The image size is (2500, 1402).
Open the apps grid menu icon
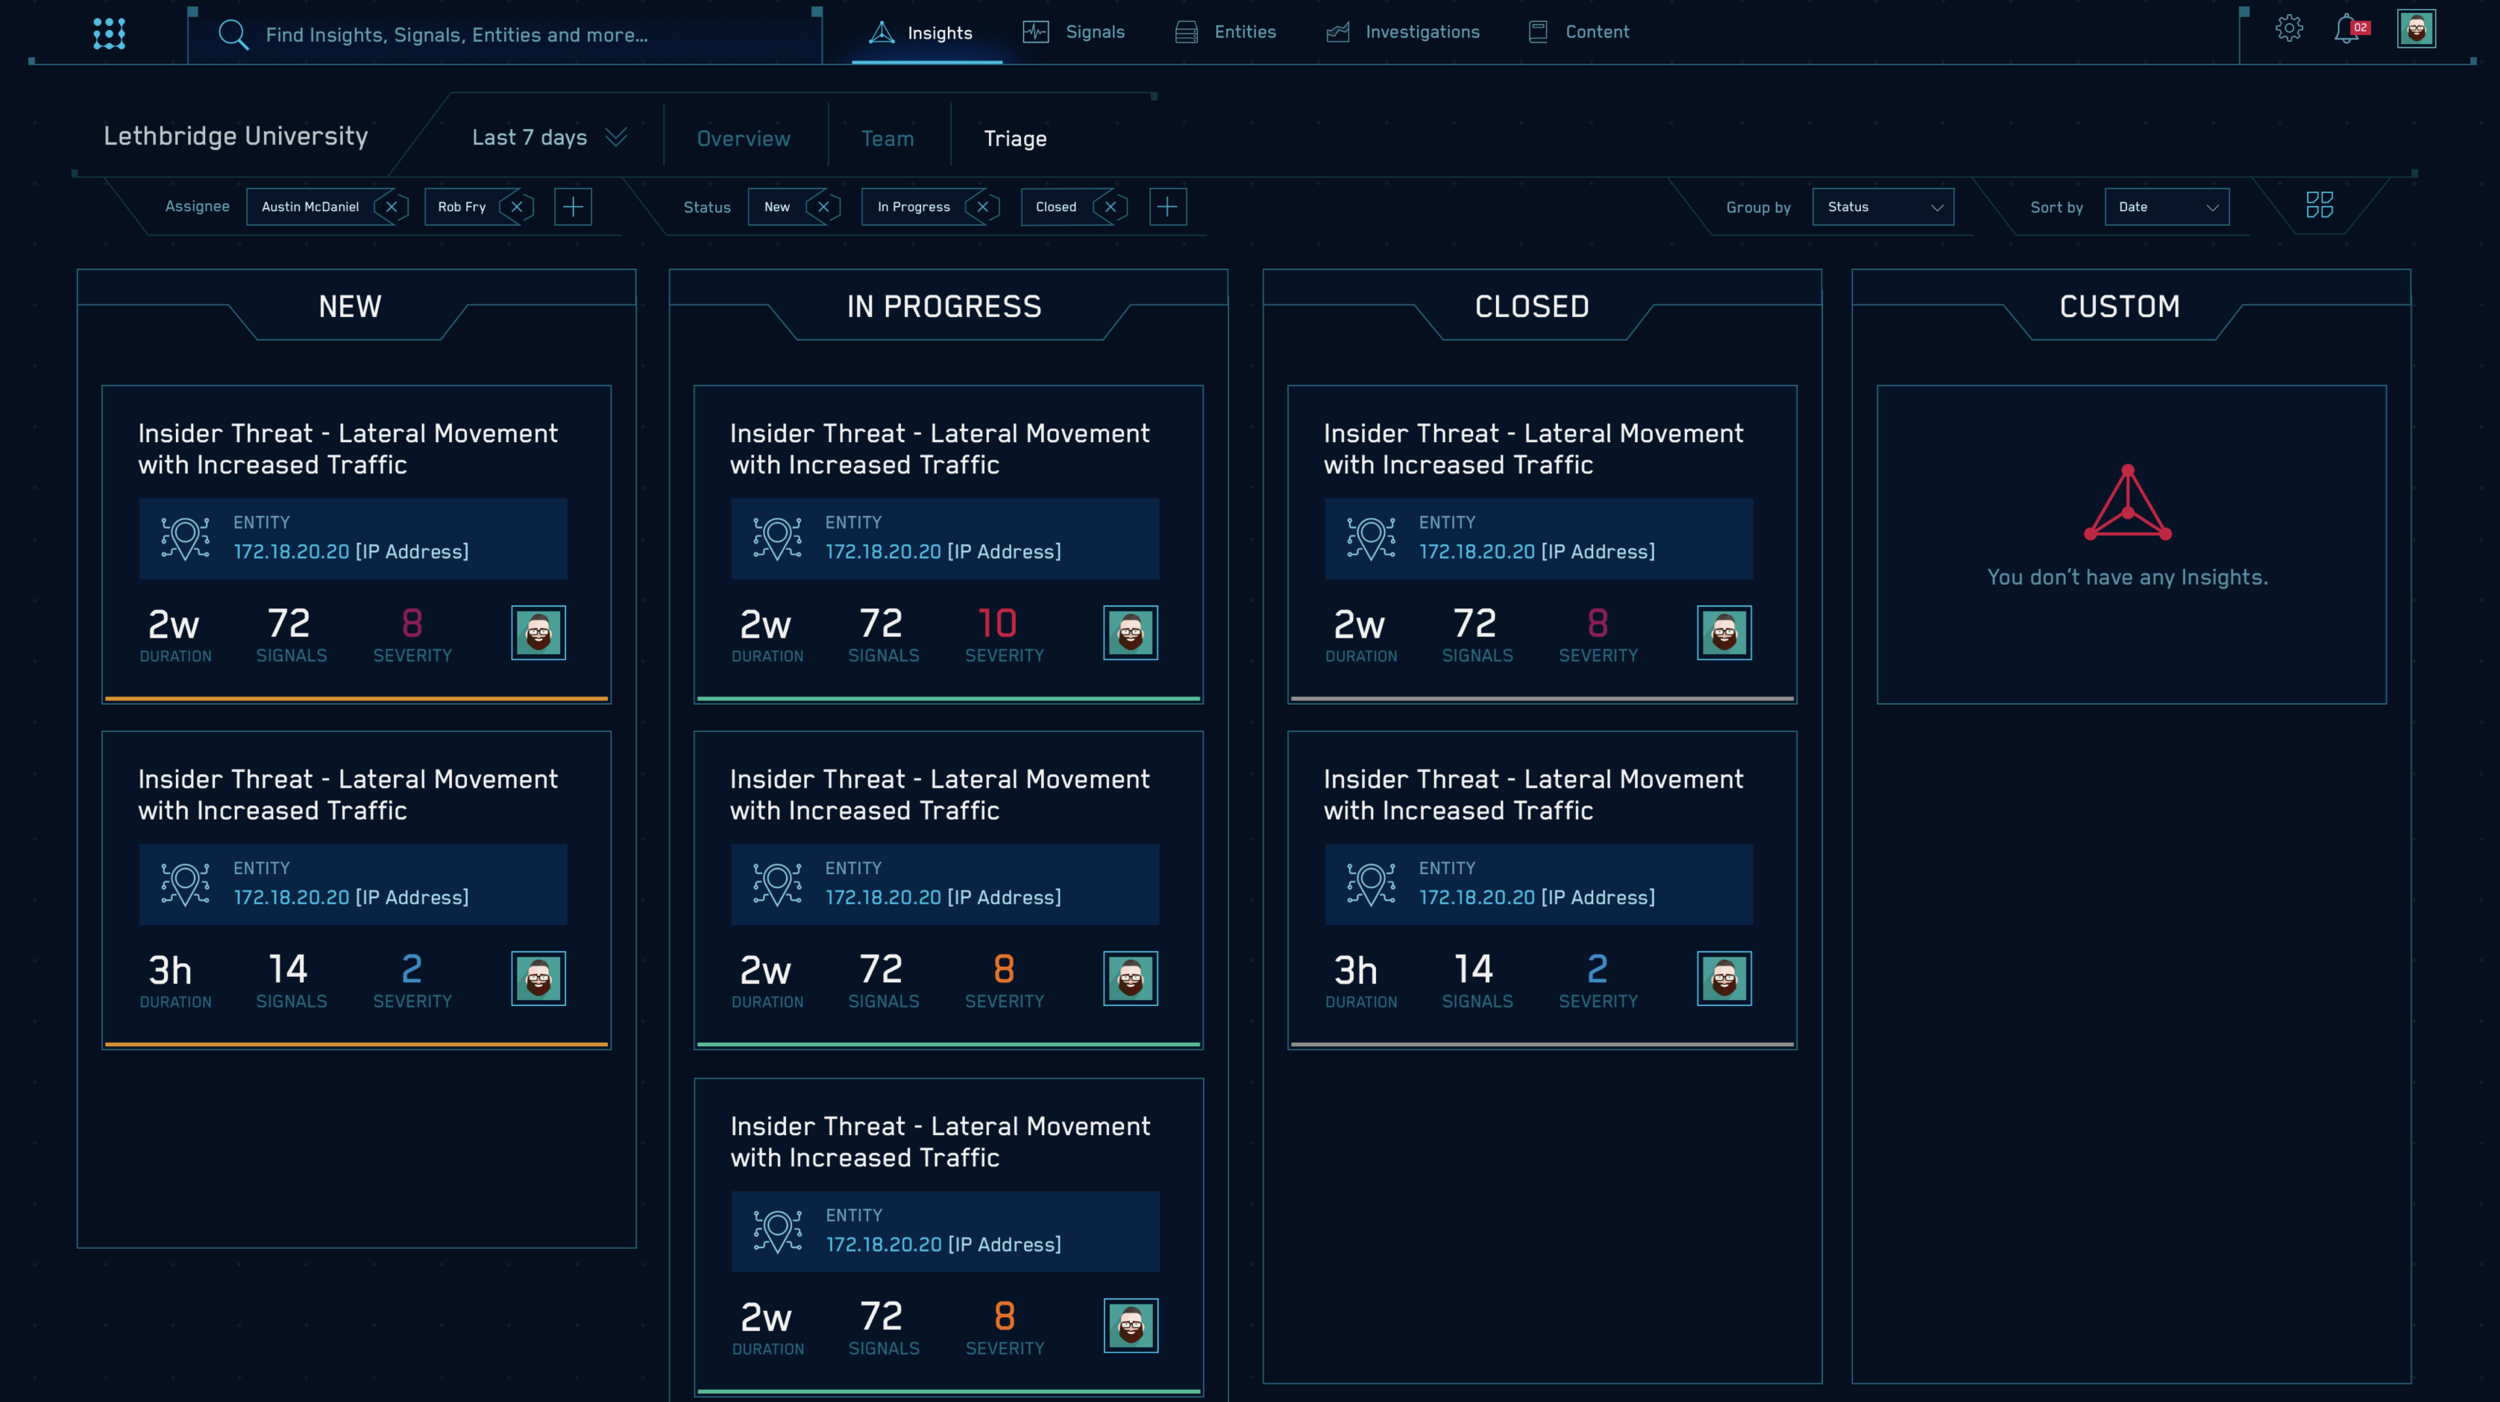(109, 33)
